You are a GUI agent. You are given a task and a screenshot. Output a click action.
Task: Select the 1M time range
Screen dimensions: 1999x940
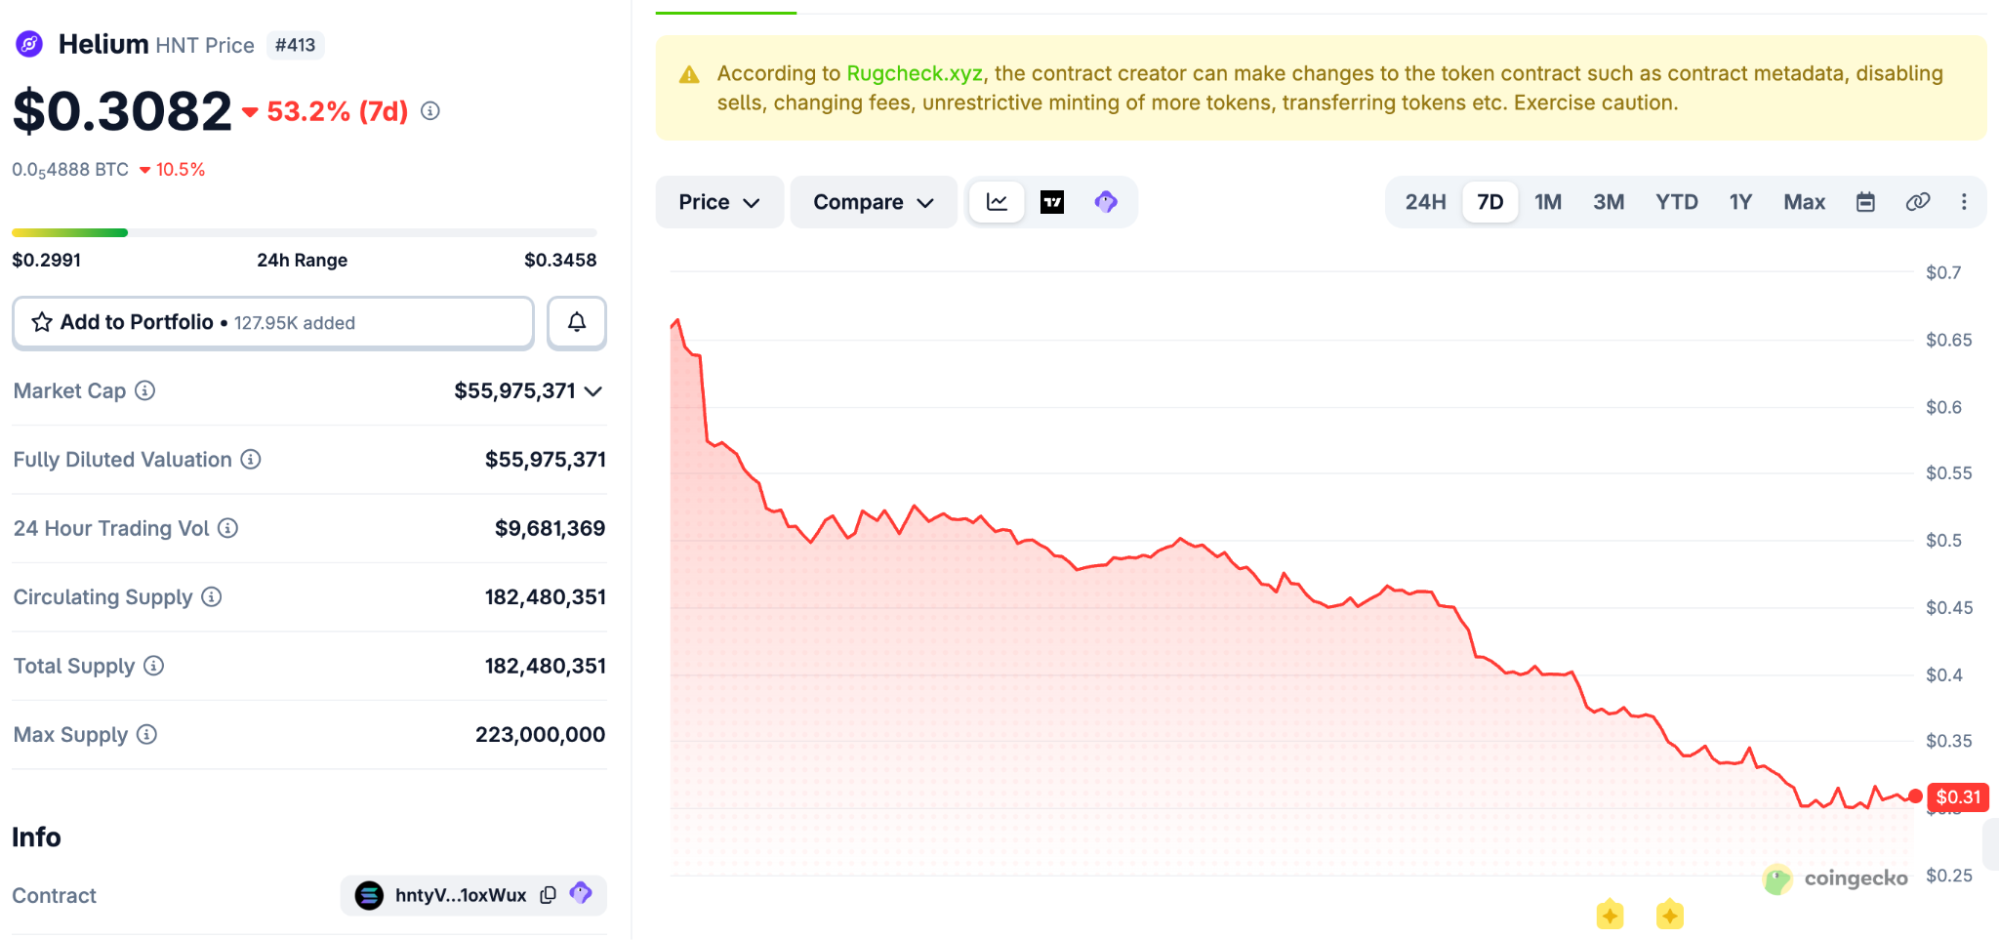[1548, 202]
